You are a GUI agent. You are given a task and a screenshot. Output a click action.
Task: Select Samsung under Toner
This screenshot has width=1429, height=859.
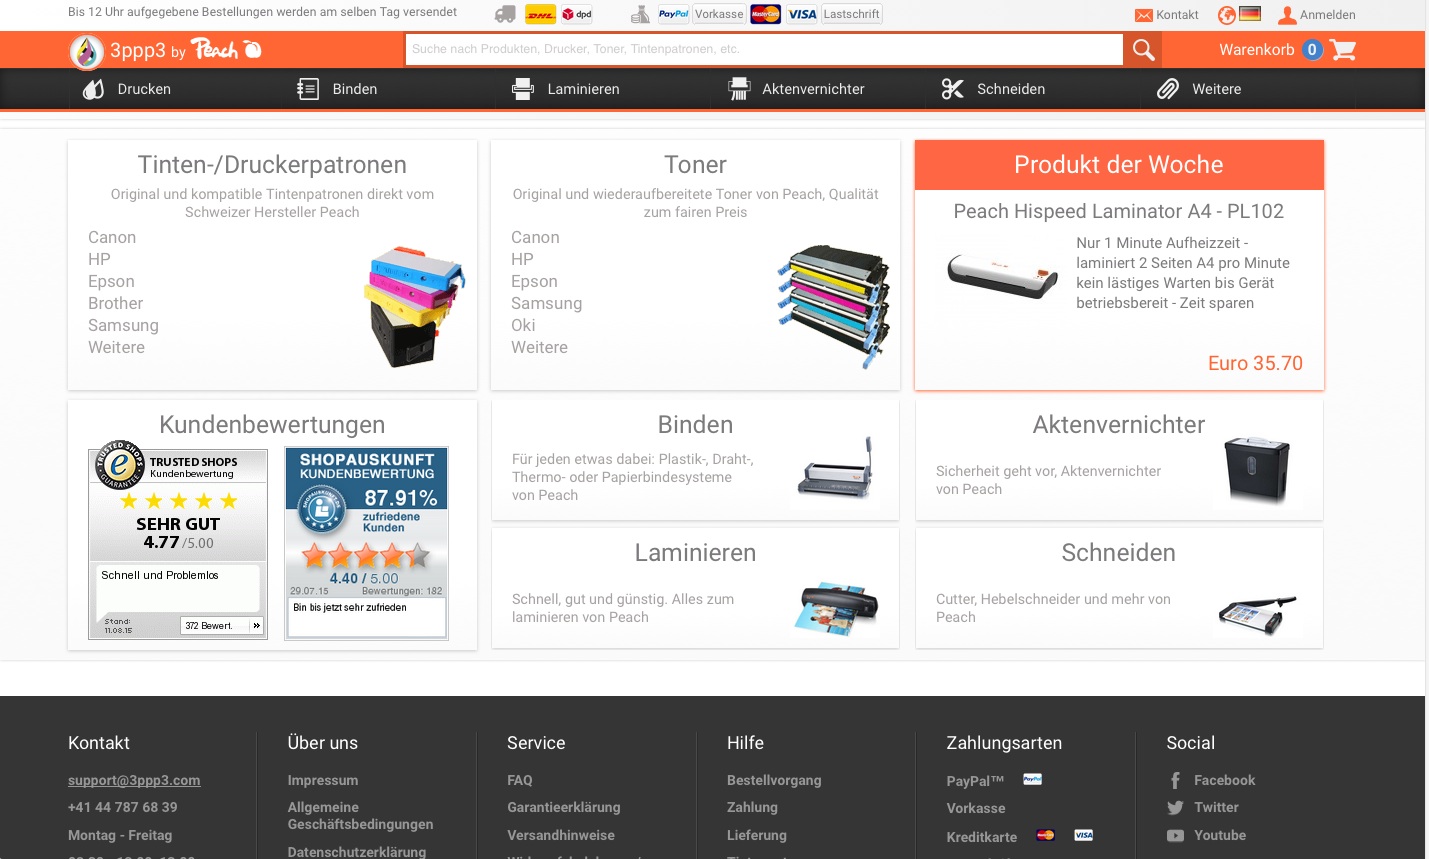click(546, 303)
